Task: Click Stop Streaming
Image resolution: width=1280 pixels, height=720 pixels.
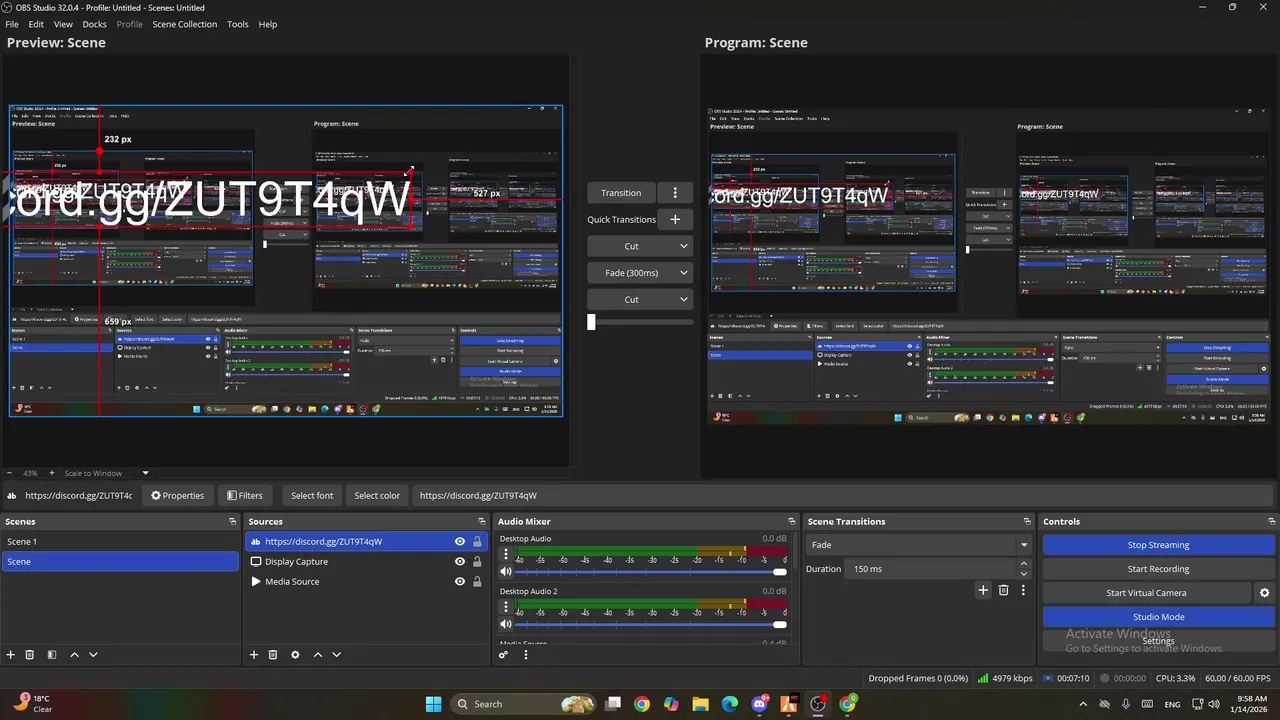Action: coord(1158,545)
